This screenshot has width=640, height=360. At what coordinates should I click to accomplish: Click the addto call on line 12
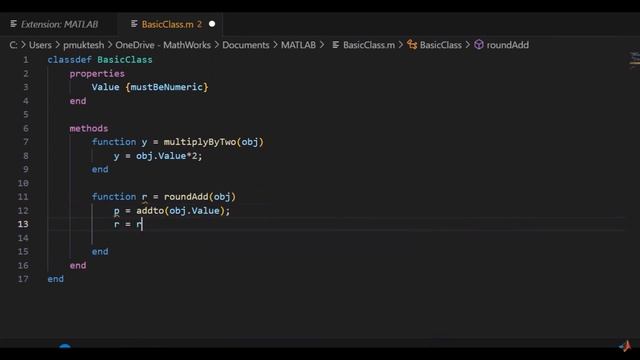click(x=150, y=211)
